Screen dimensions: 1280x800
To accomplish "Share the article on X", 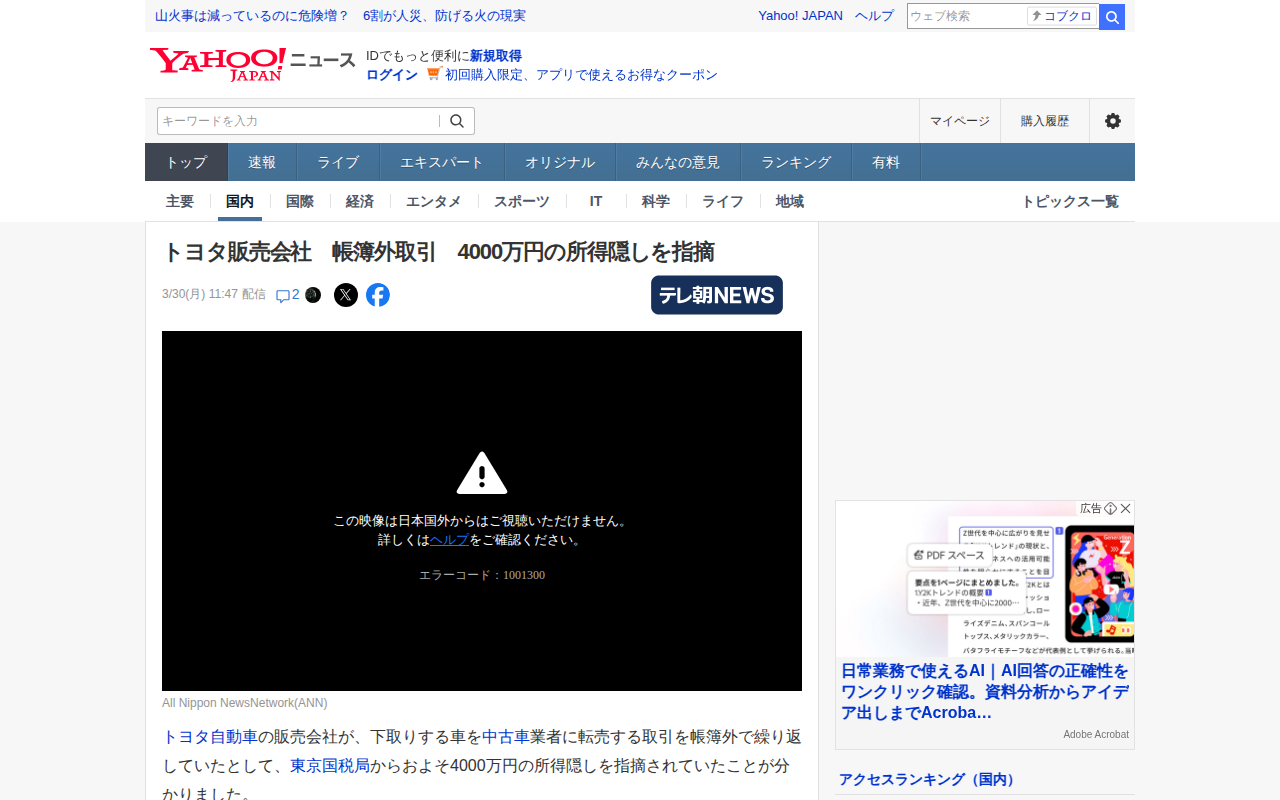I will (346, 295).
